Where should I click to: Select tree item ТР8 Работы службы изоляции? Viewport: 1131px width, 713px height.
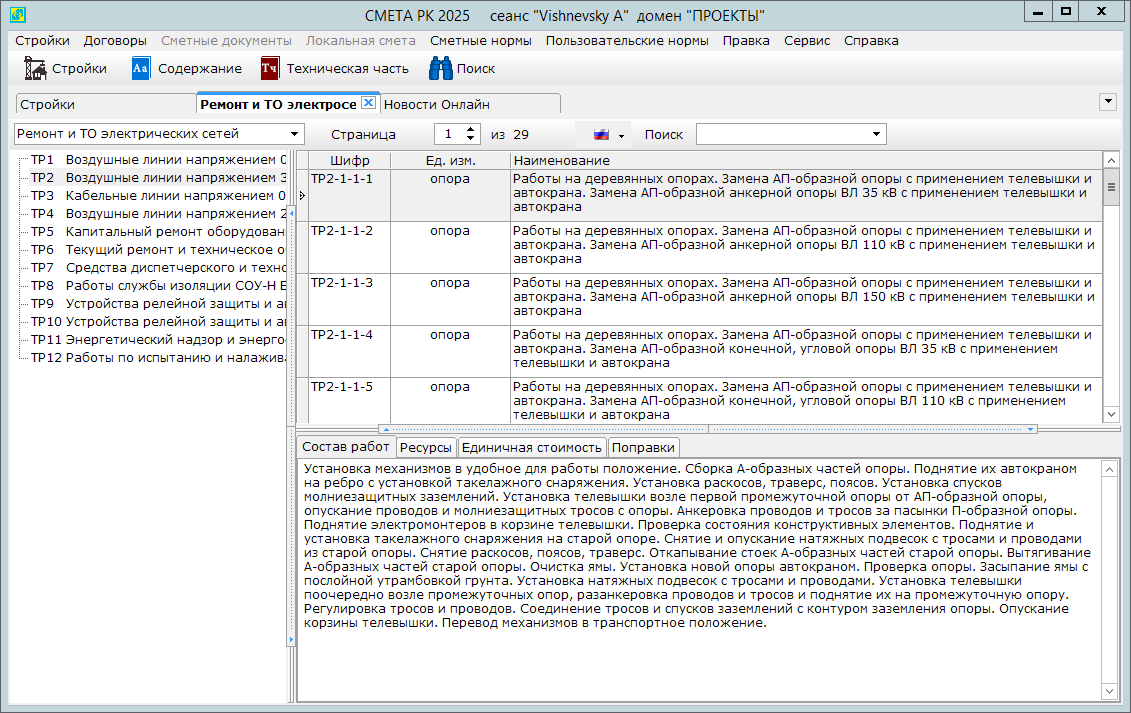pos(158,286)
